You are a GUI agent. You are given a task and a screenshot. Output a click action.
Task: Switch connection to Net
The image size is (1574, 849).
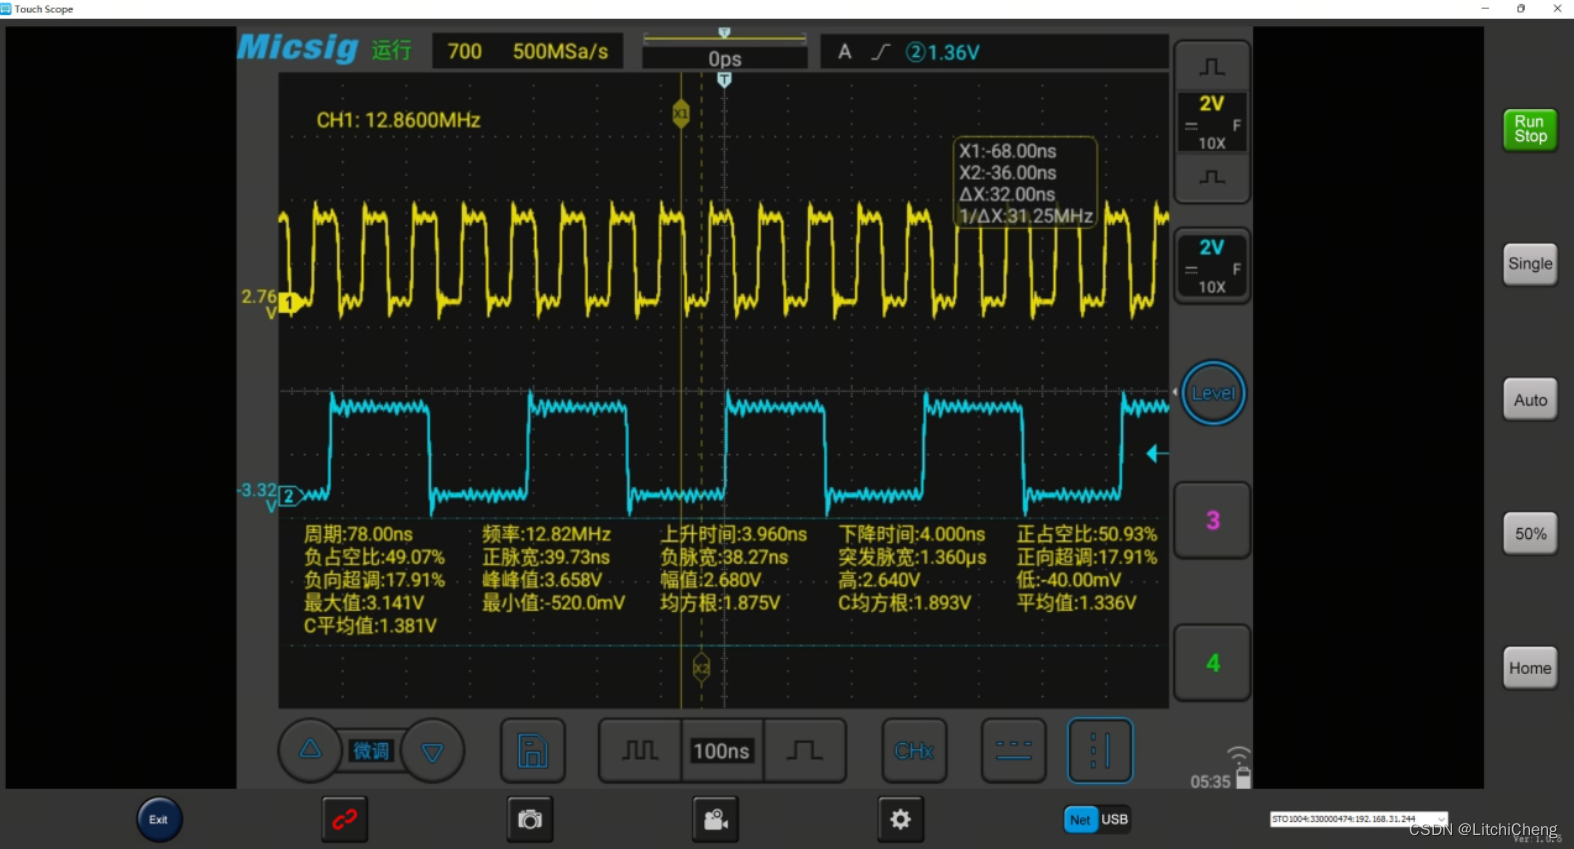click(1080, 820)
